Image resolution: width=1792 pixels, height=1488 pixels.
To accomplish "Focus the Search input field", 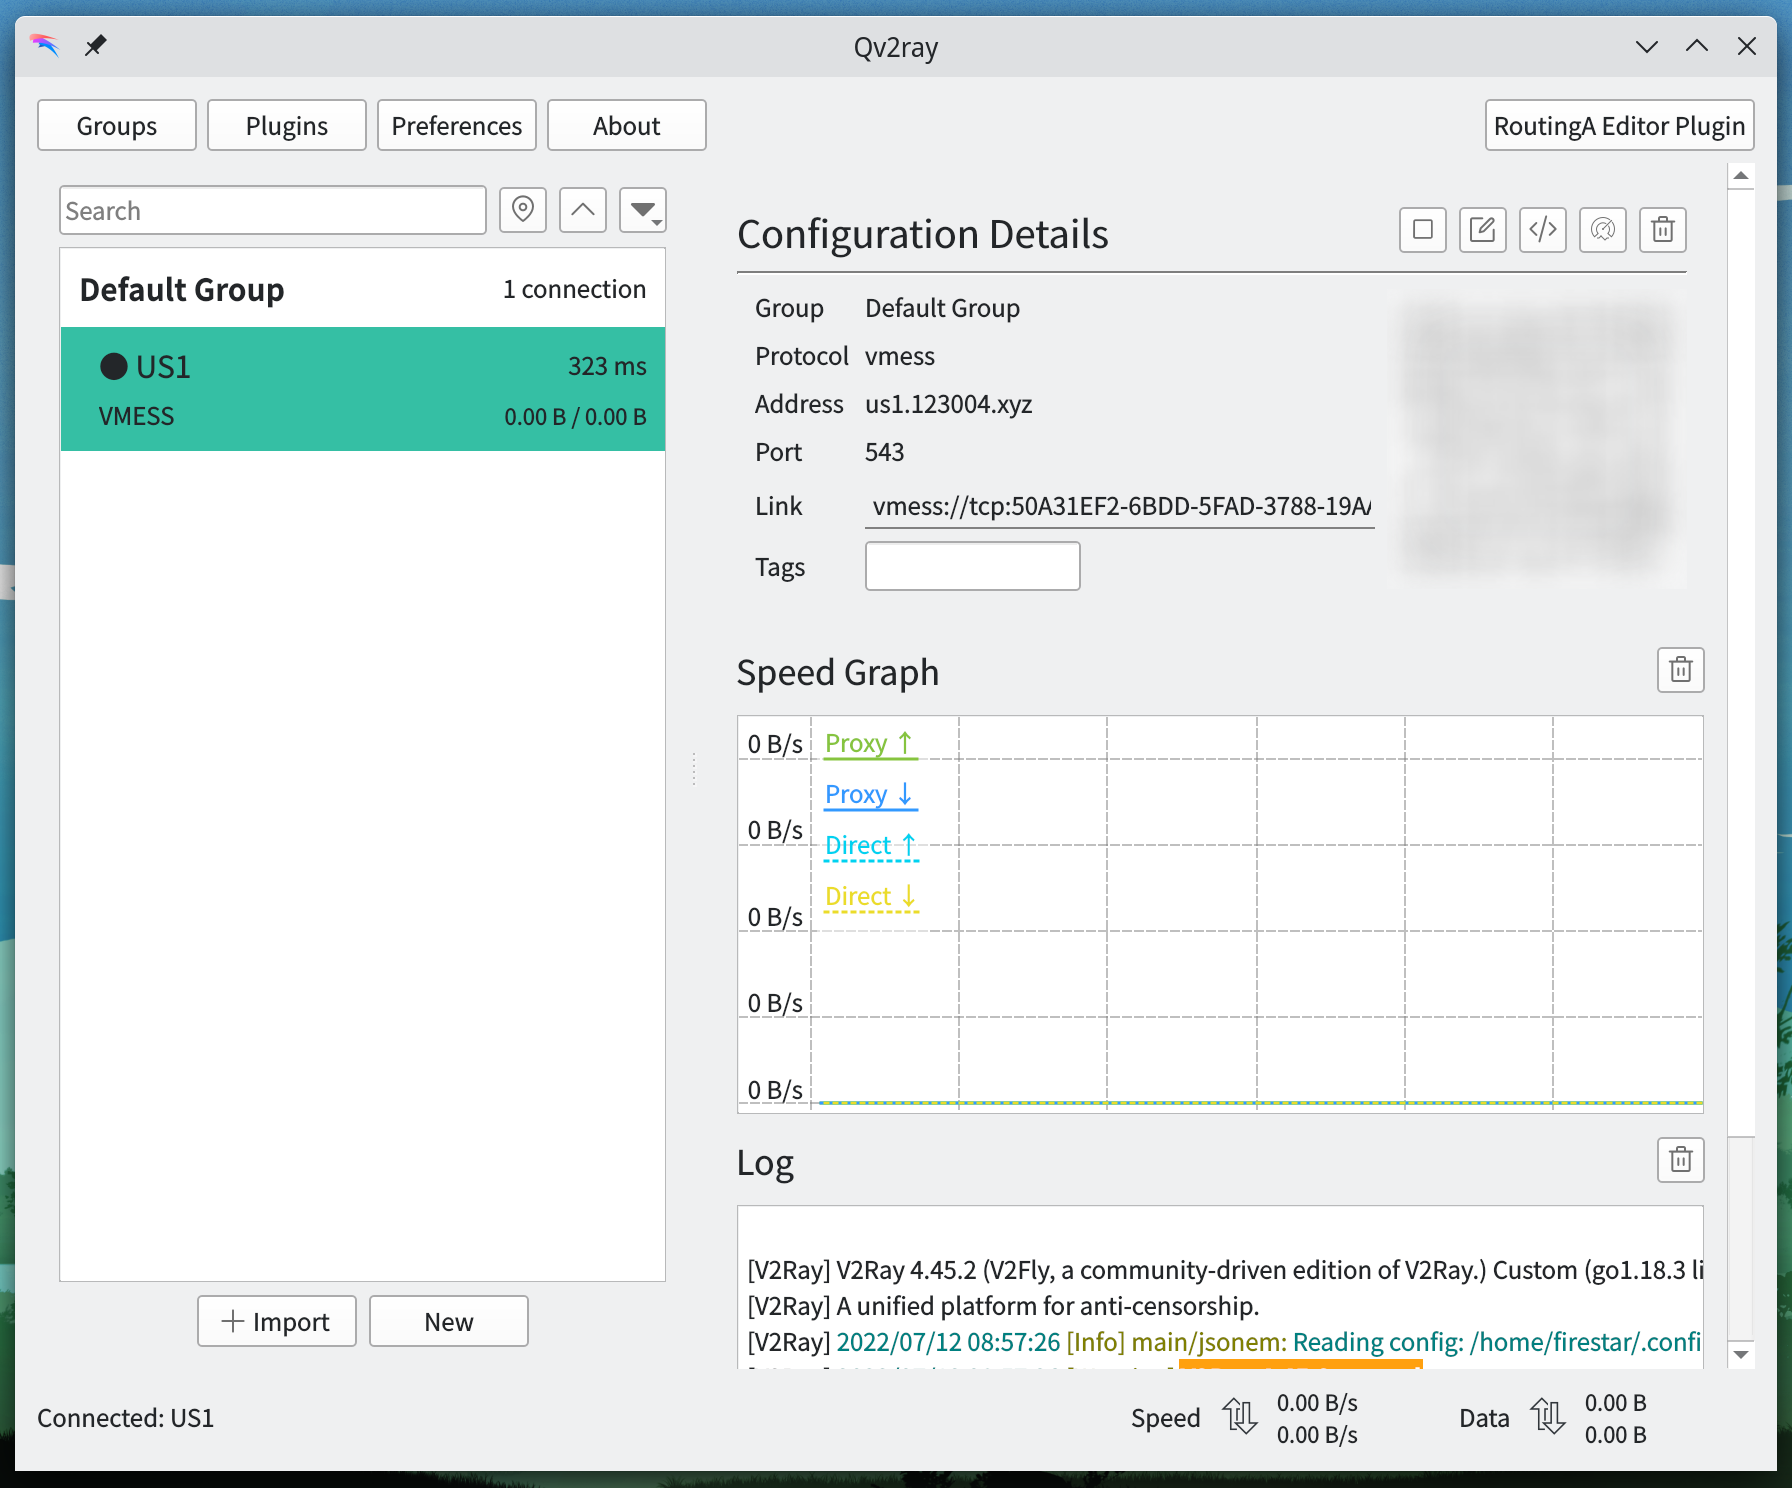I will [x=273, y=210].
